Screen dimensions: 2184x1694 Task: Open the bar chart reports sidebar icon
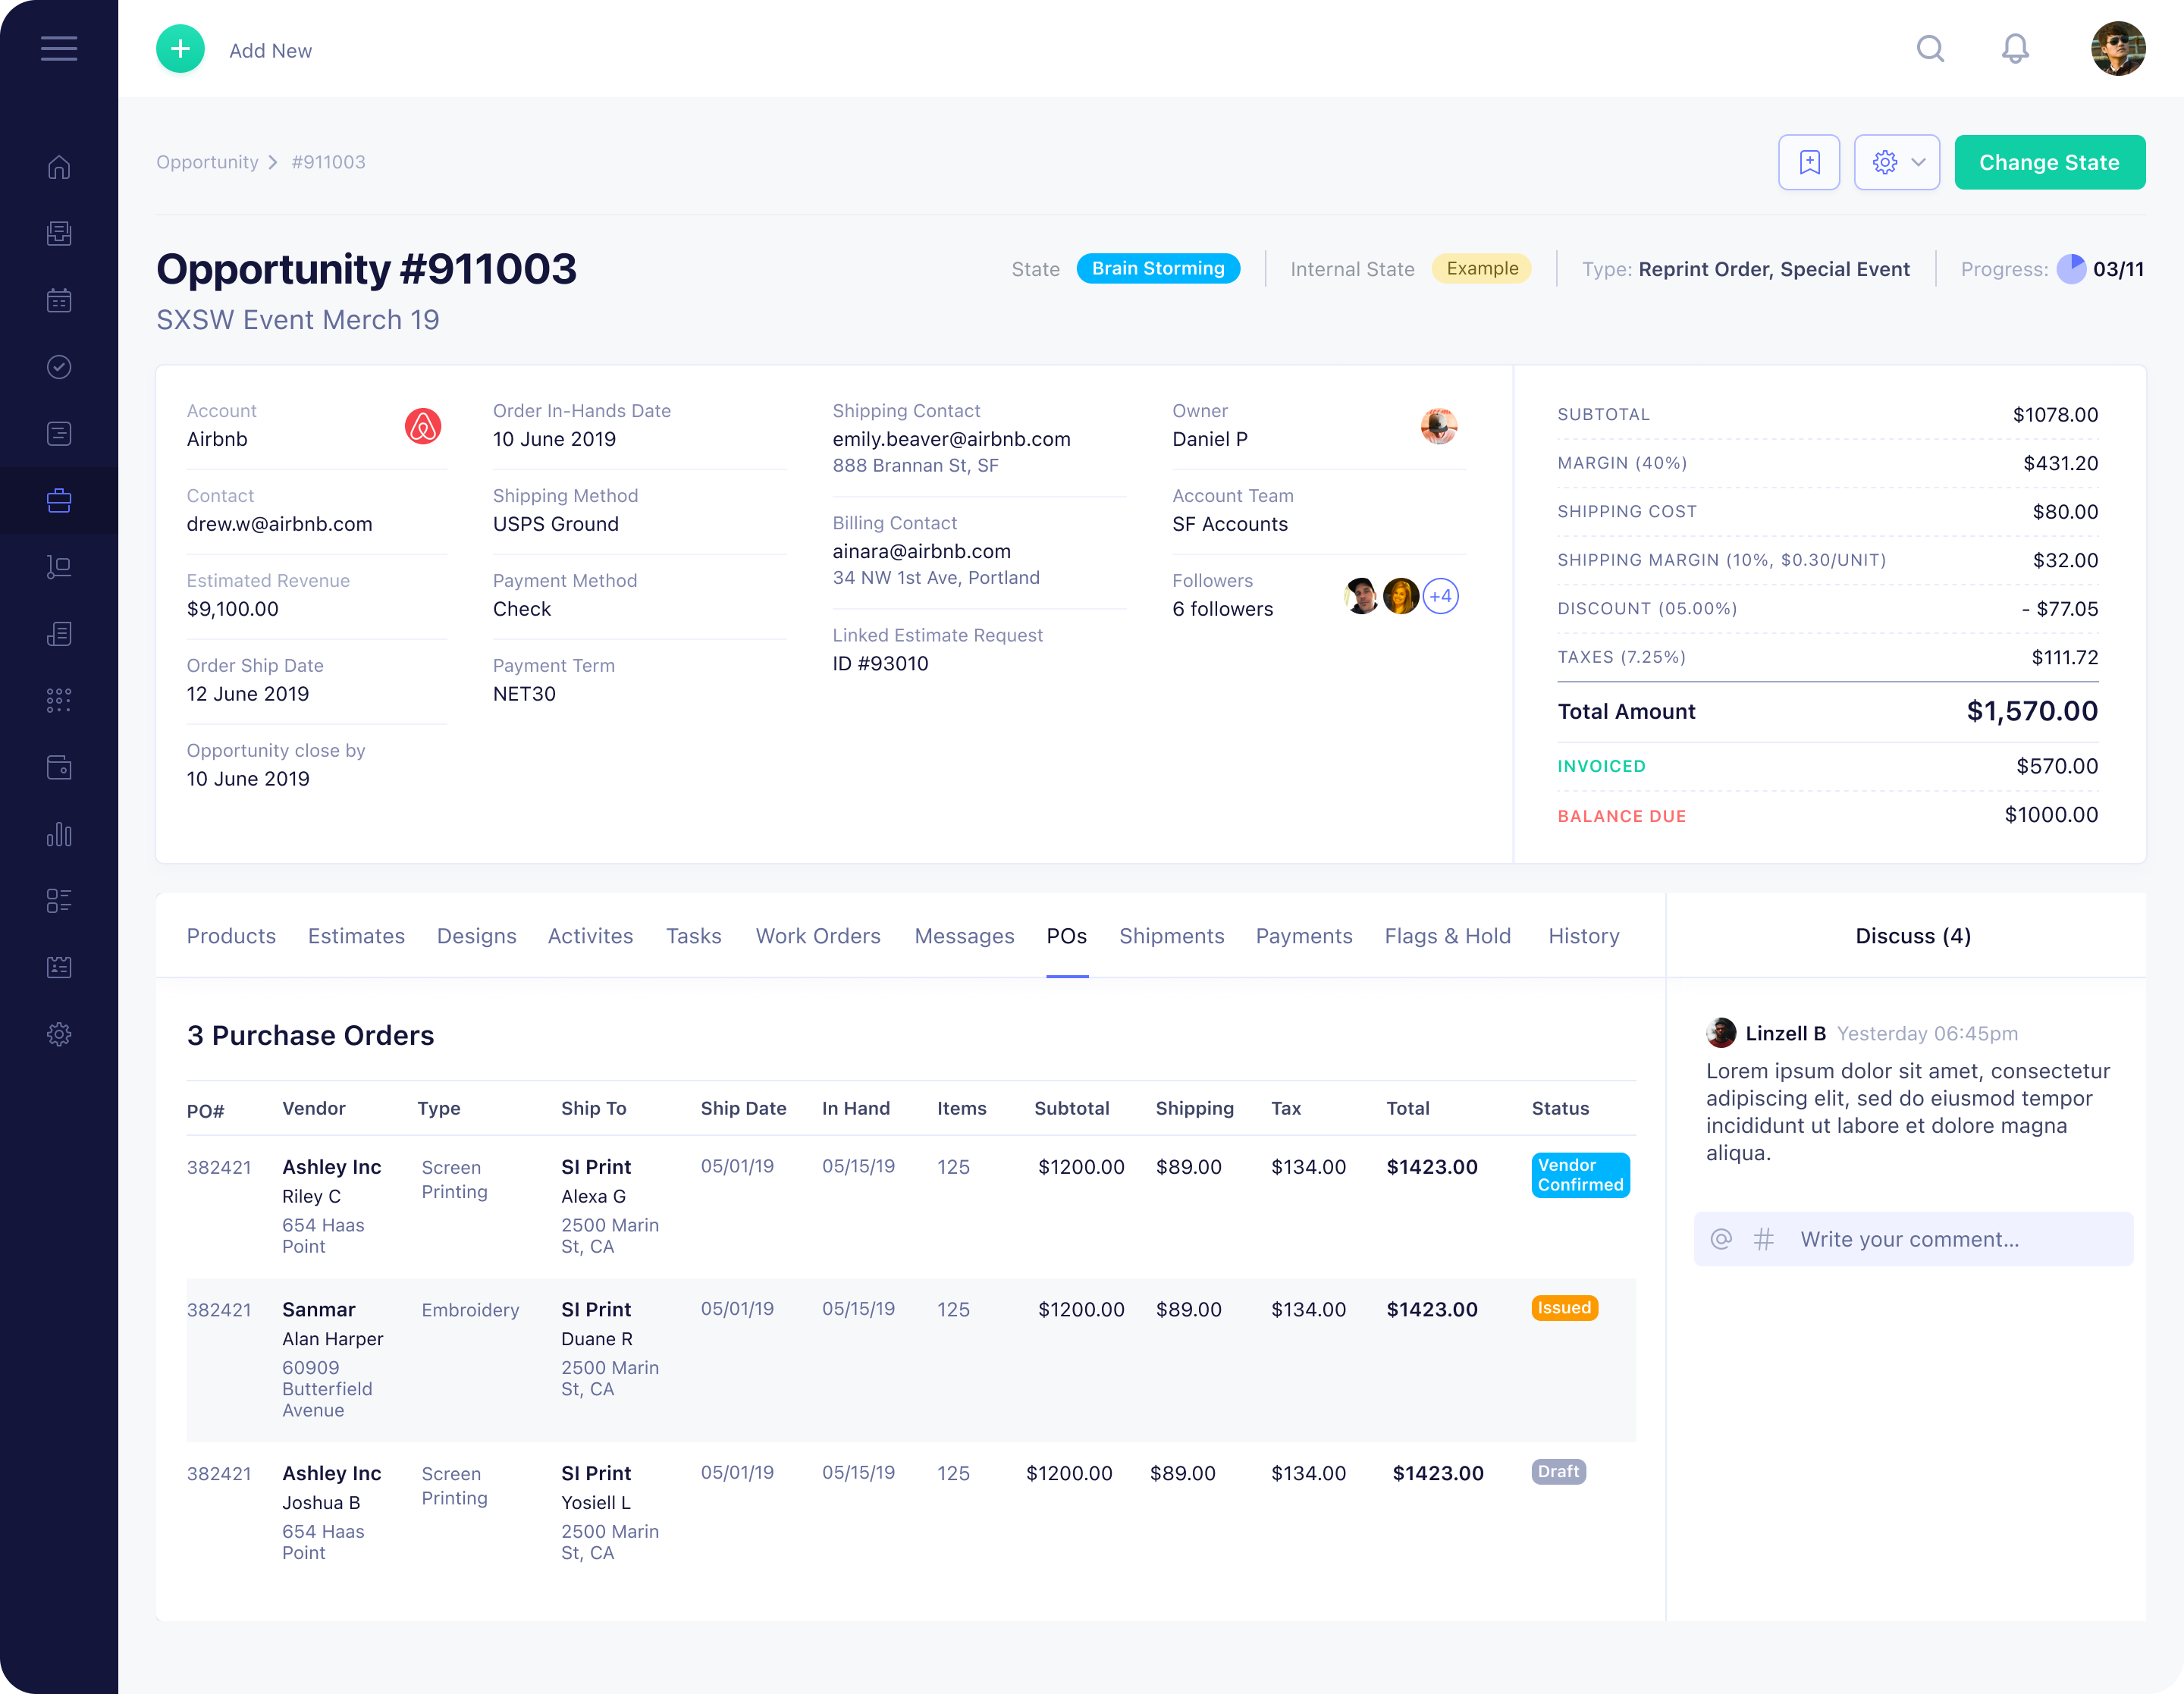click(59, 834)
